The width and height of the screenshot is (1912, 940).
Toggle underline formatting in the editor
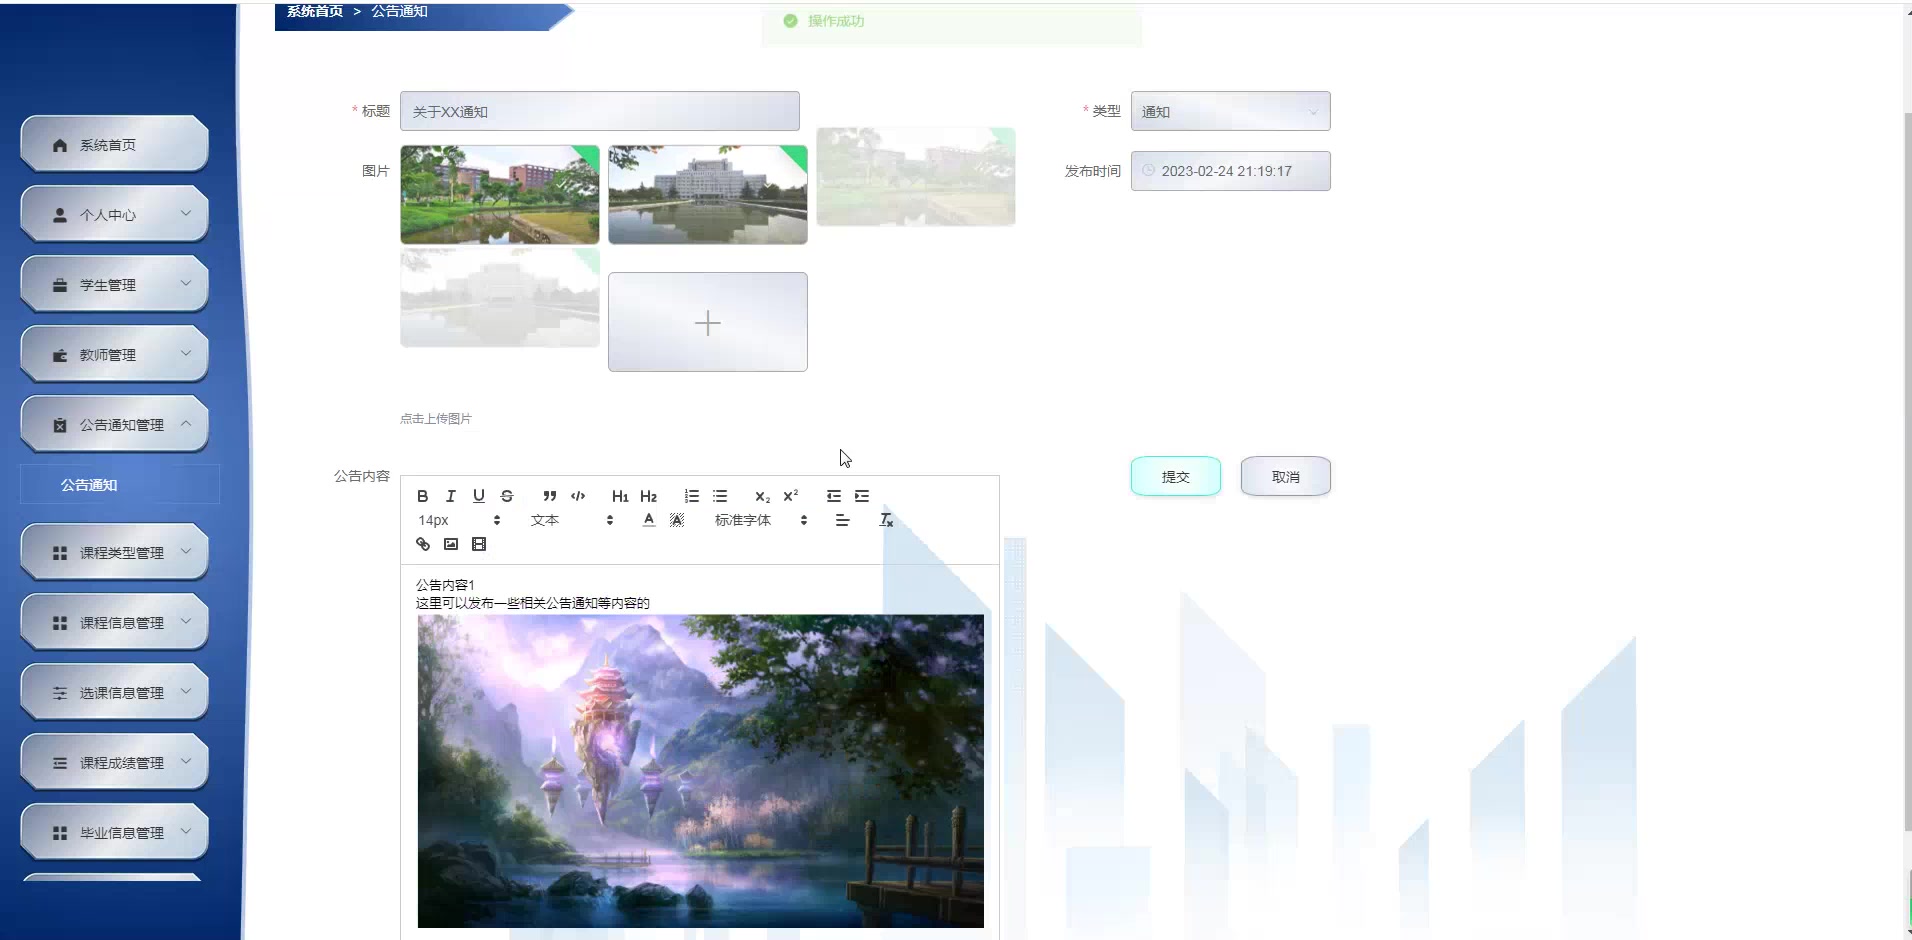[x=479, y=496]
